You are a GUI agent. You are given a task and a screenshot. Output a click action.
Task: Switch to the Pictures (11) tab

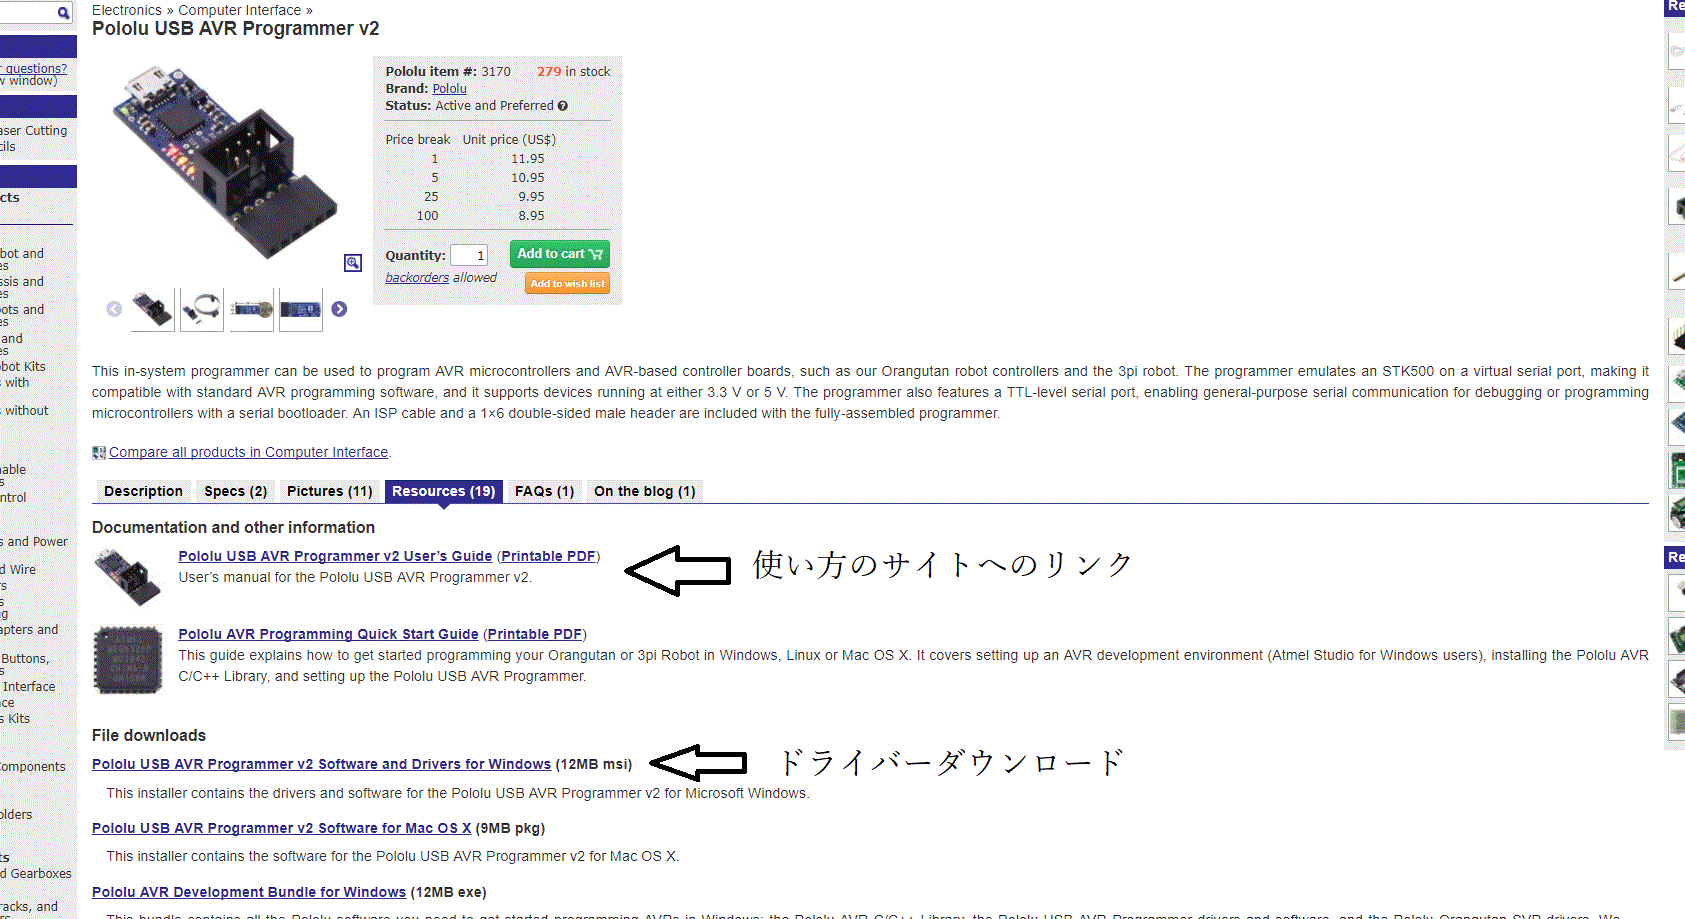click(x=329, y=491)
